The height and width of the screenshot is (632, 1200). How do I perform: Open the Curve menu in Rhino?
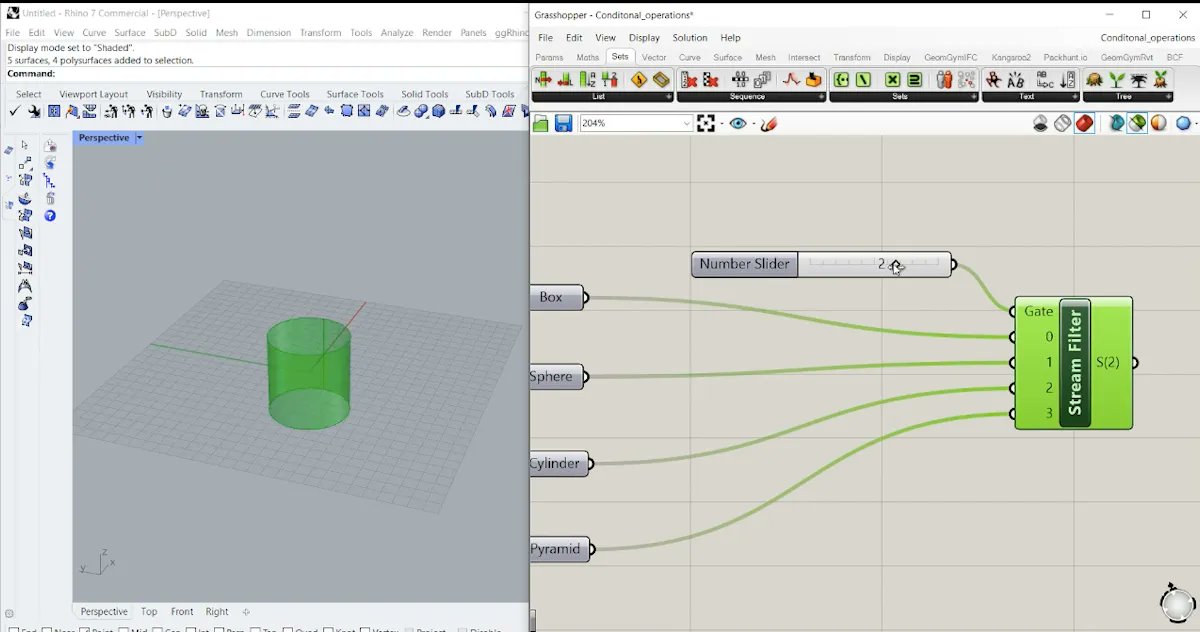click(94, 33)
